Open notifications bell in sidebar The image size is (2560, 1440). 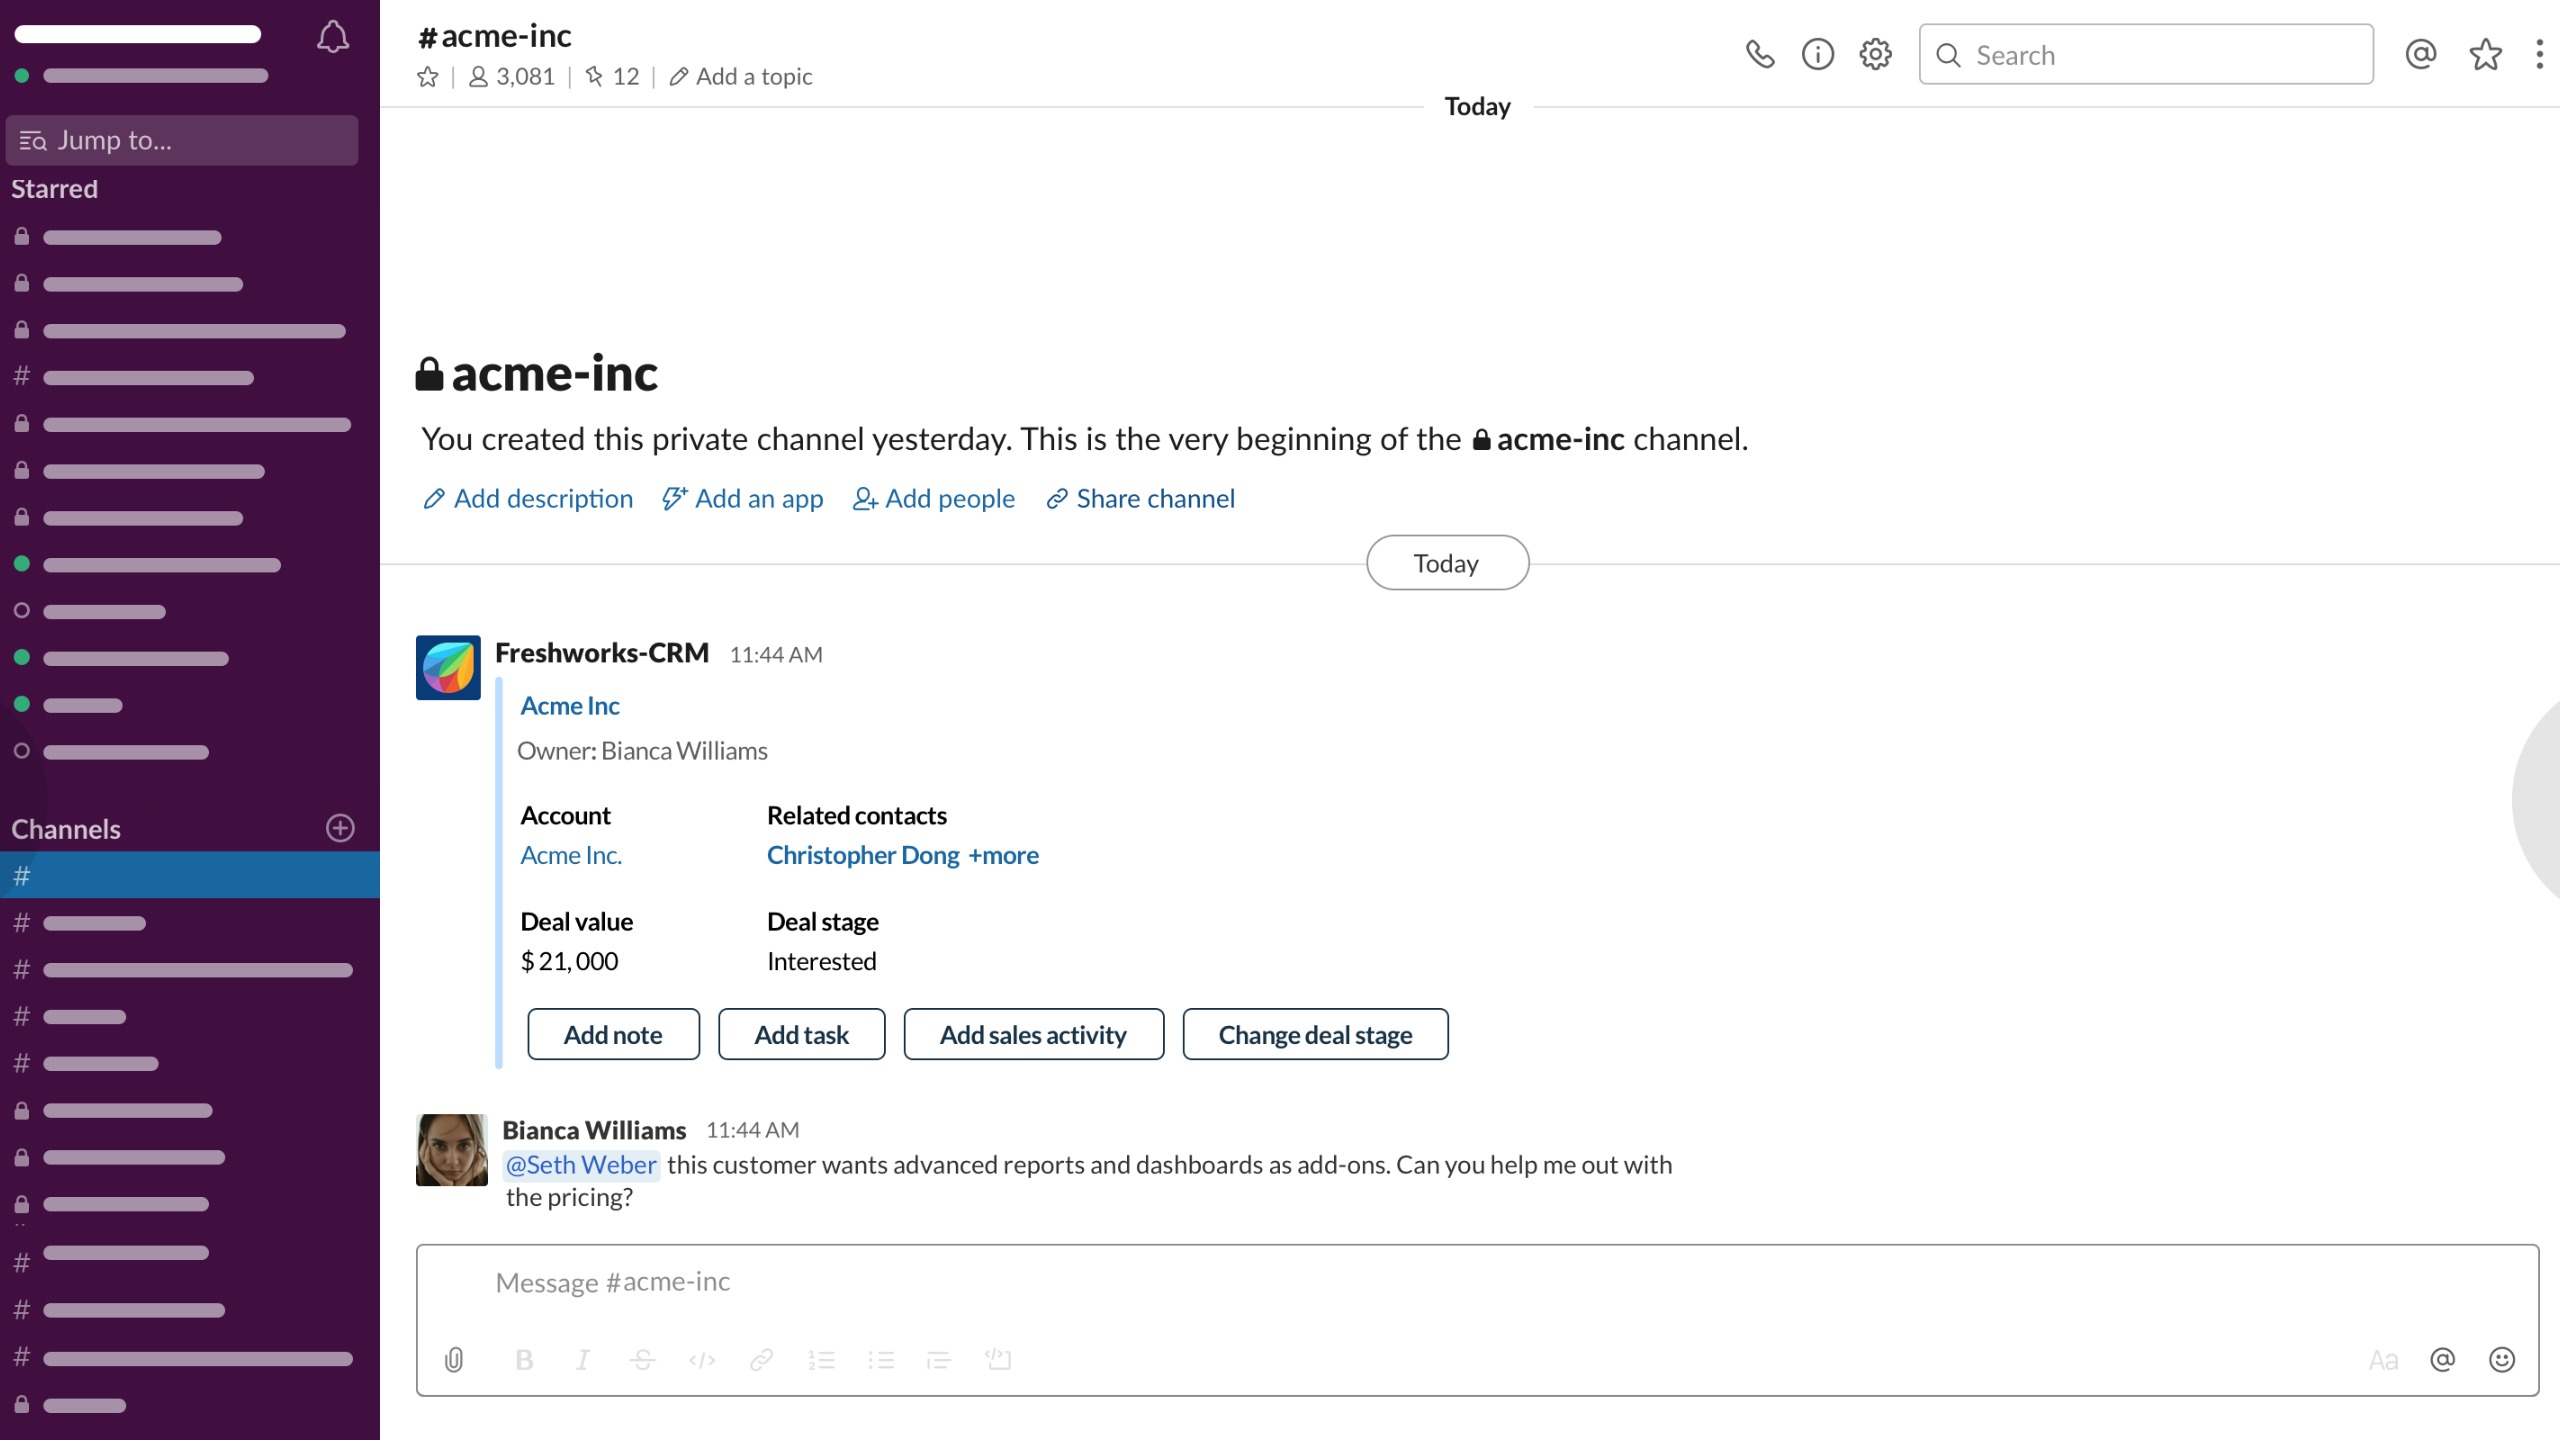(333, 37)
